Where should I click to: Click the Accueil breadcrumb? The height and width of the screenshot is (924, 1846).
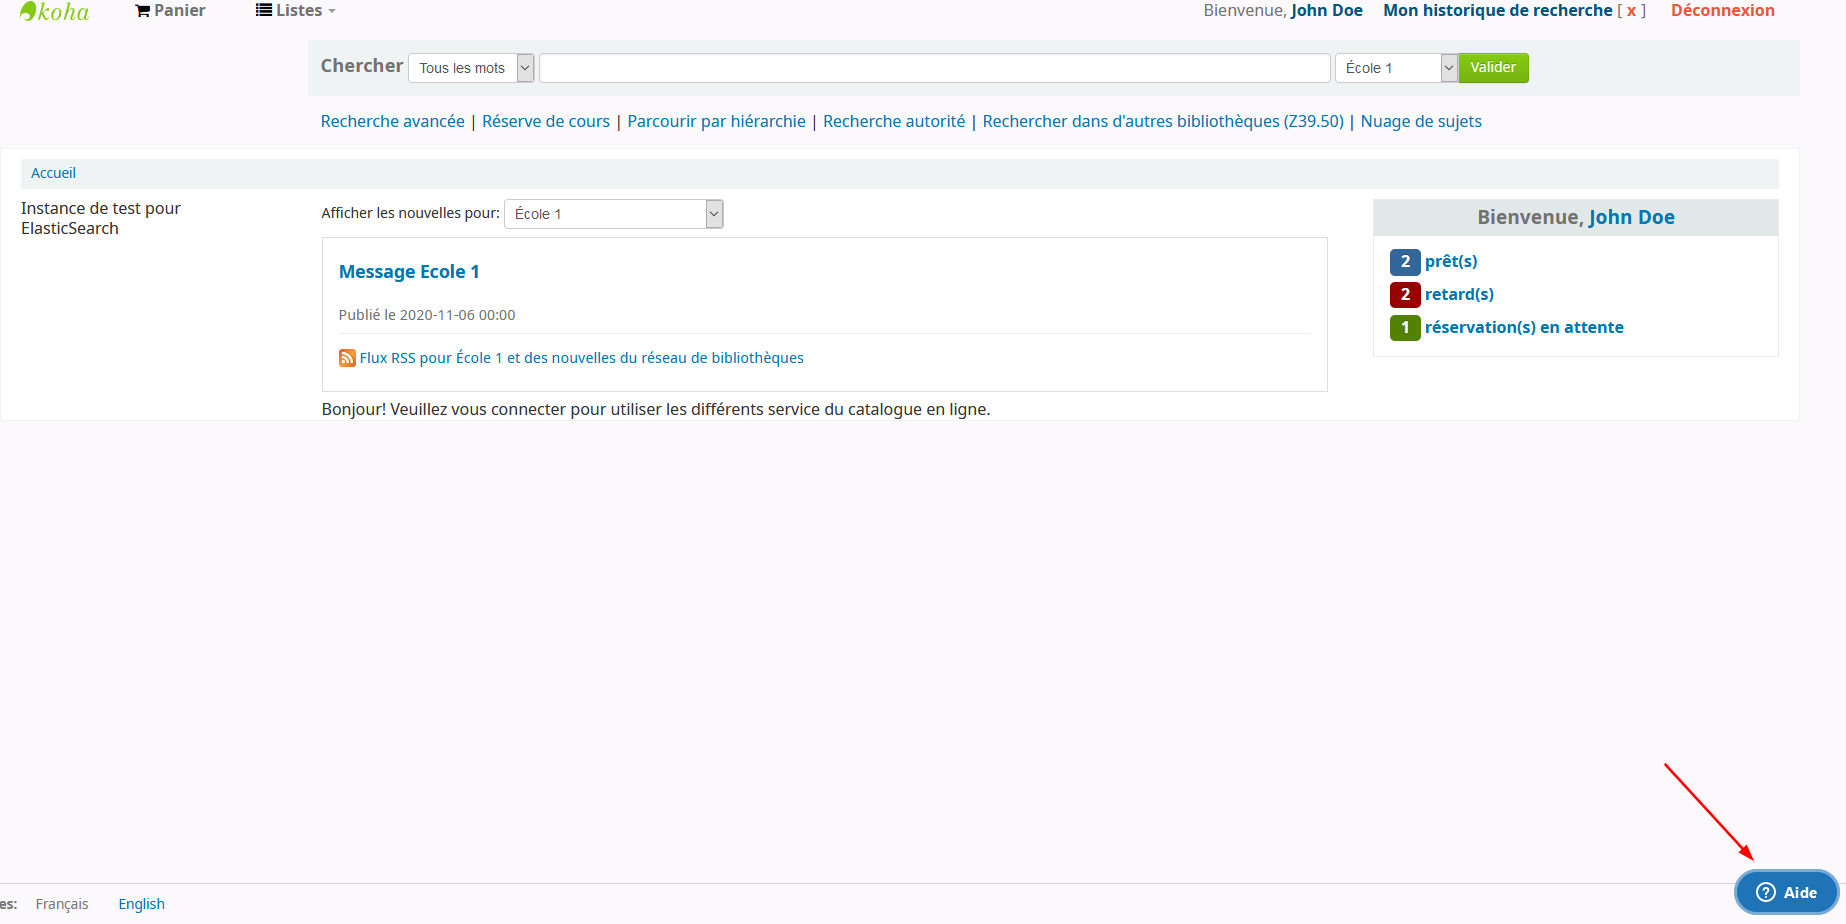[x=53, y=173]
